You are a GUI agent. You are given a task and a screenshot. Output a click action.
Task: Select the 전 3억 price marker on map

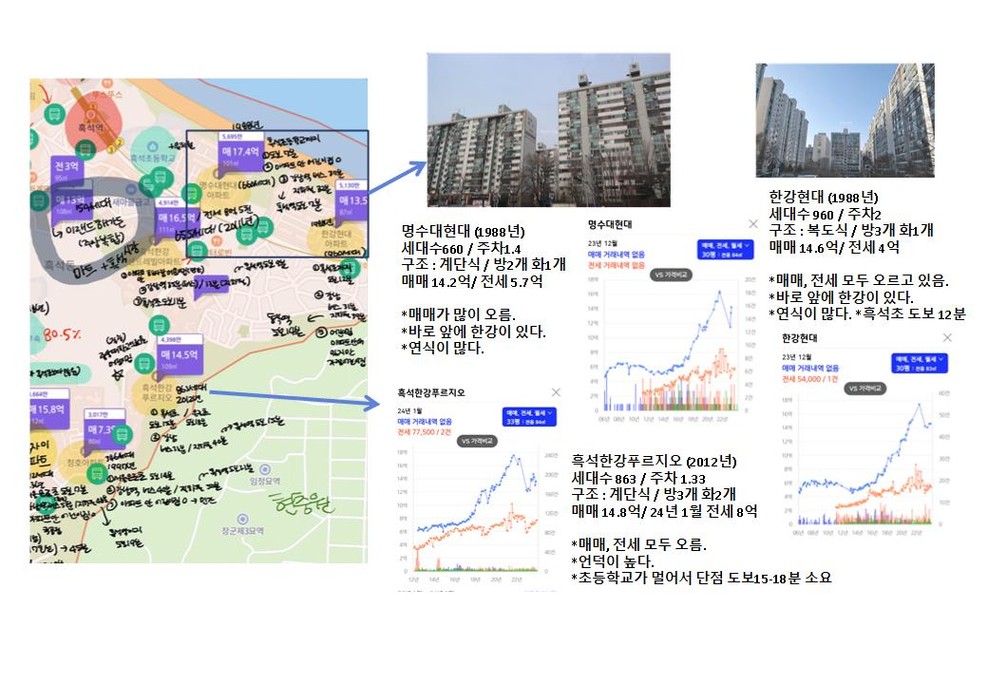point(66,169)
